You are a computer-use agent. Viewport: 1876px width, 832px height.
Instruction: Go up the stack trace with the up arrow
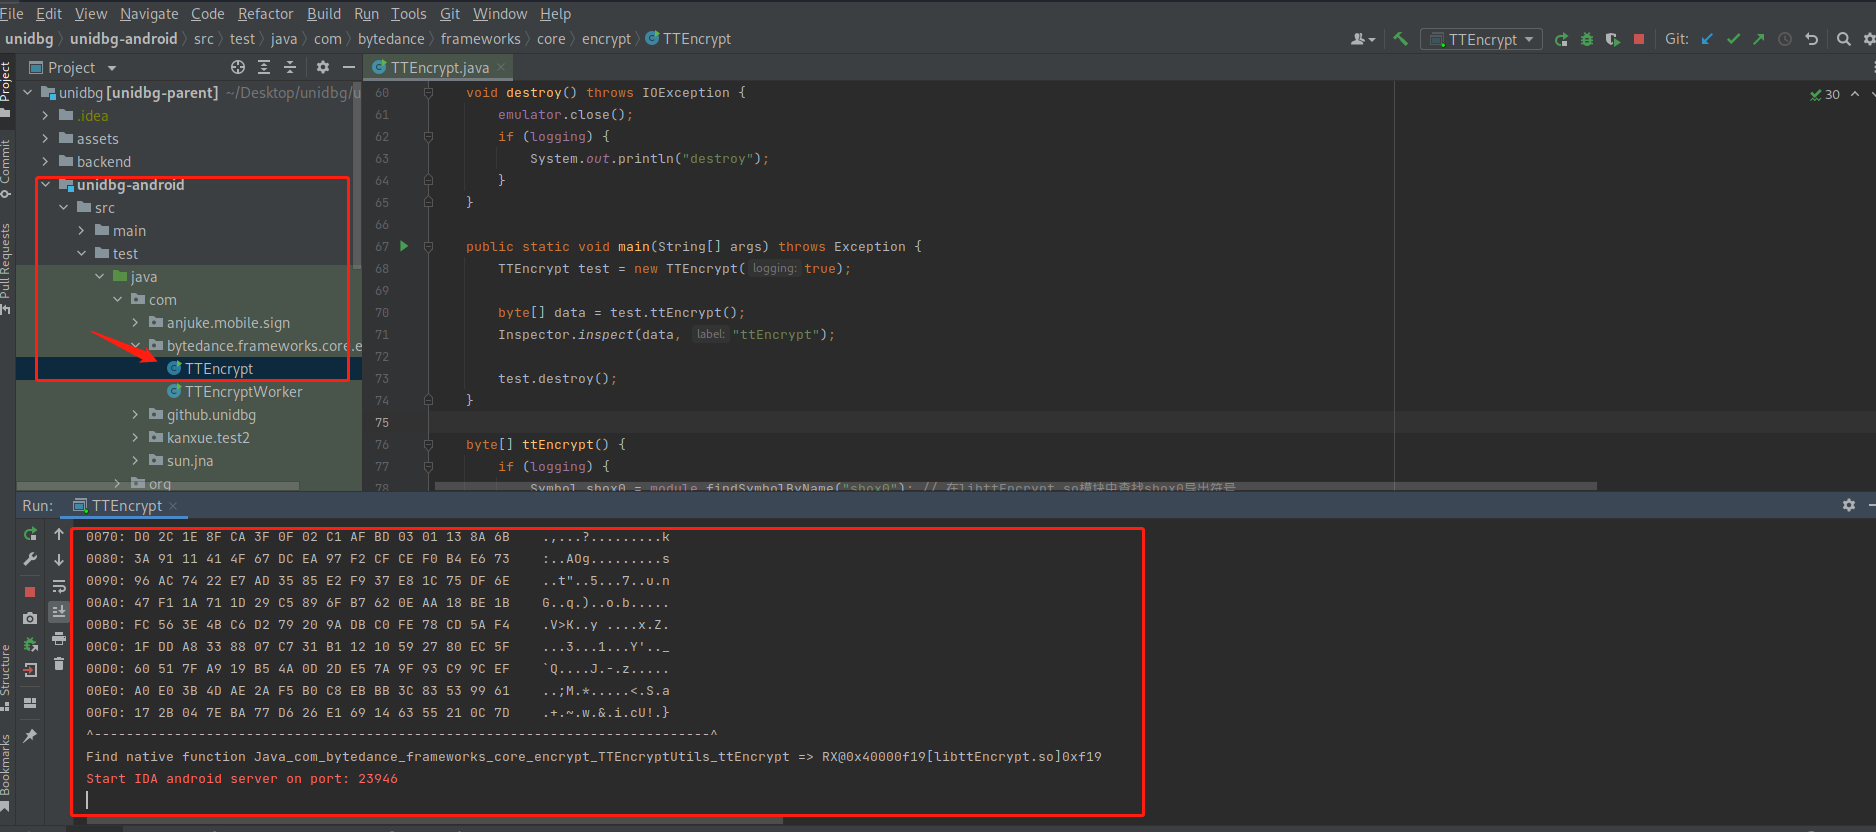[59, 534]
